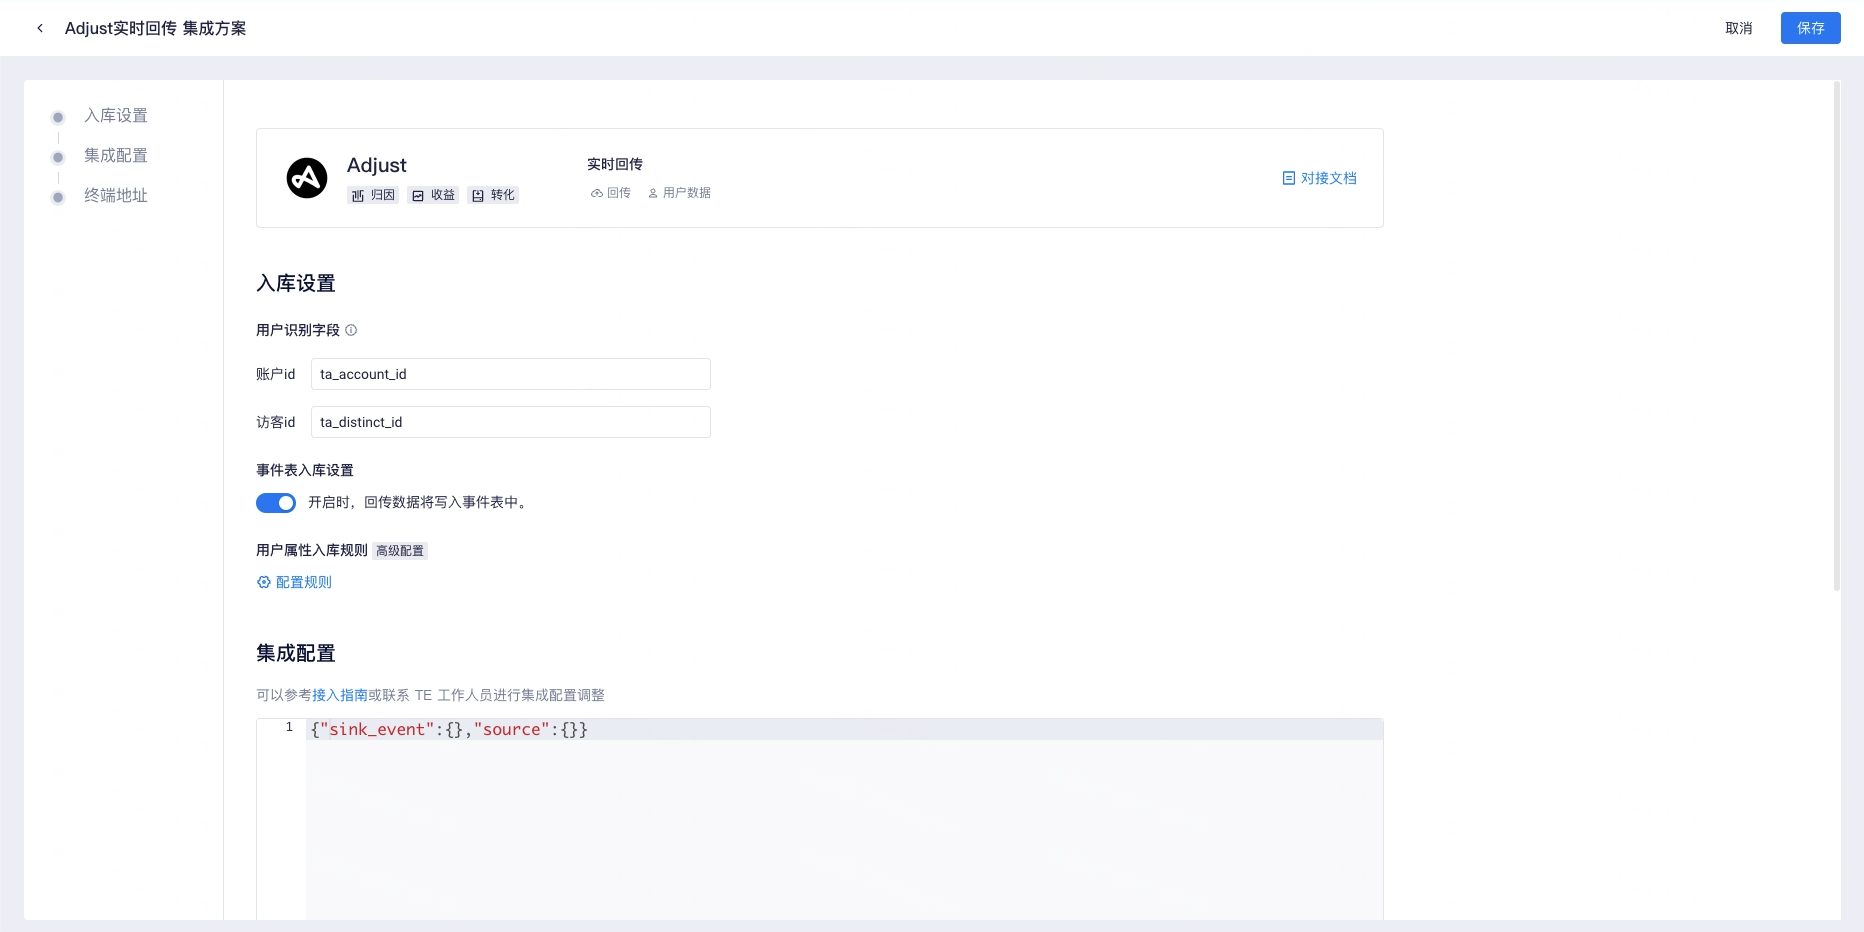1864x932 pixels.
Task: Click the 账户id input field
Action: (510, 374)
